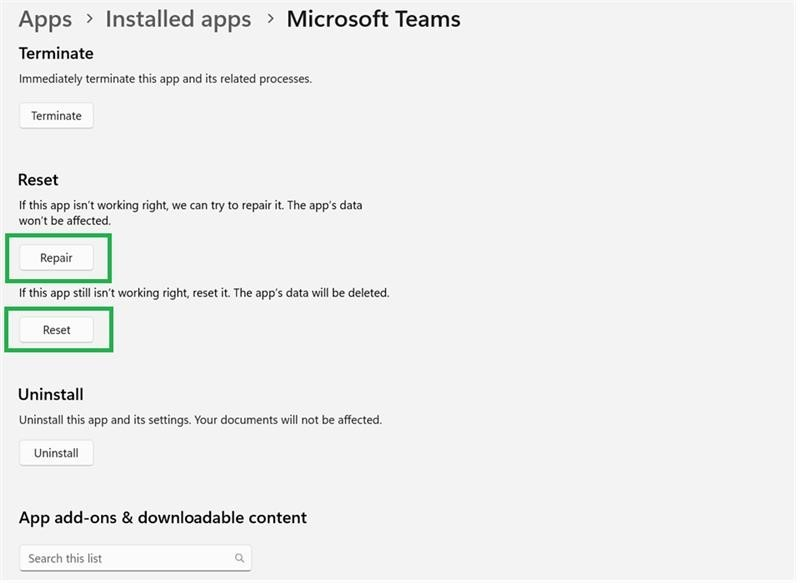Focus the Search this list field

(x=135, y=558)
